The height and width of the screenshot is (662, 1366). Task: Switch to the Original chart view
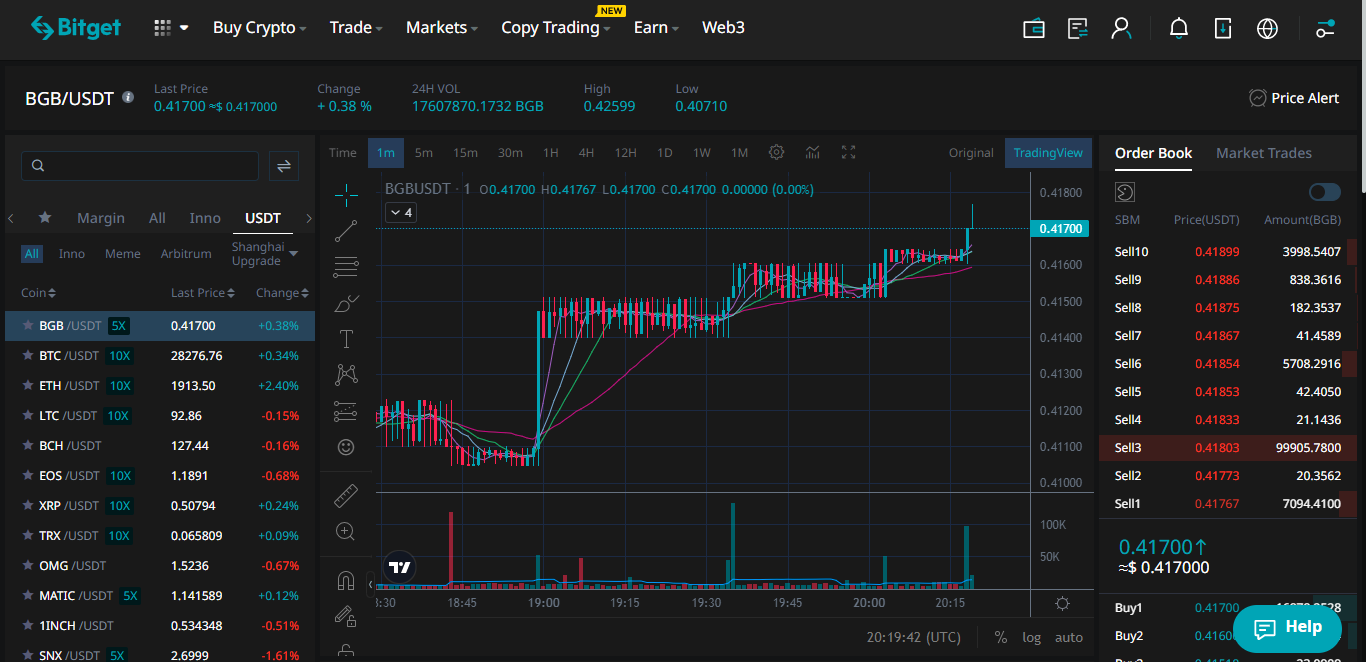(x=971, y=153)
